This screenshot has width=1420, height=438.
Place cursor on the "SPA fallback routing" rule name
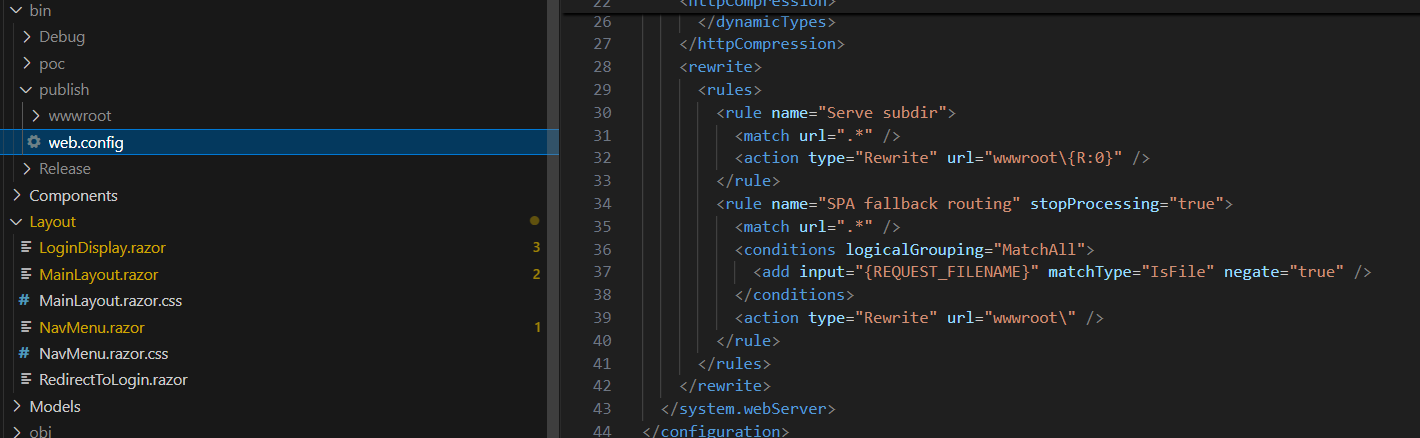(x=921, y=204)
